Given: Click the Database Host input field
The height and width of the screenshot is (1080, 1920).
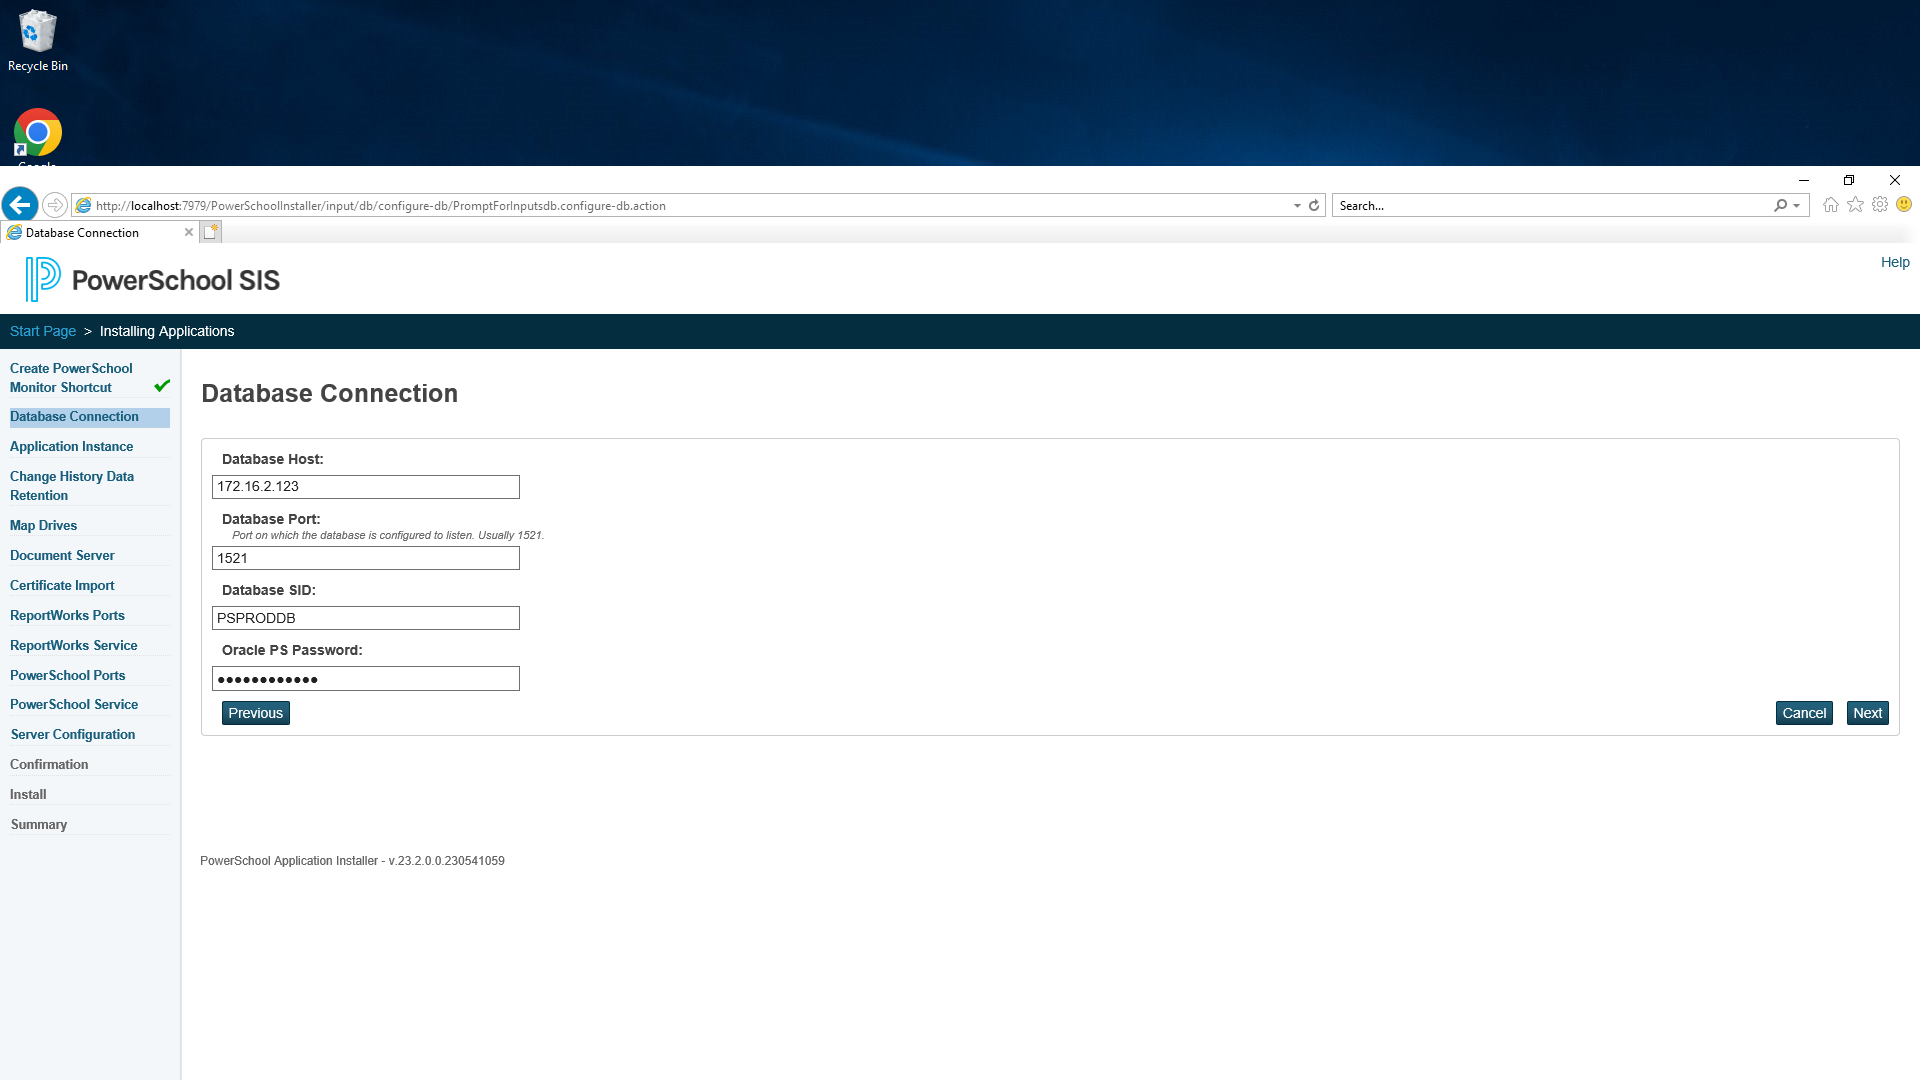Looking at the screenshot, I should click(366, 487).
